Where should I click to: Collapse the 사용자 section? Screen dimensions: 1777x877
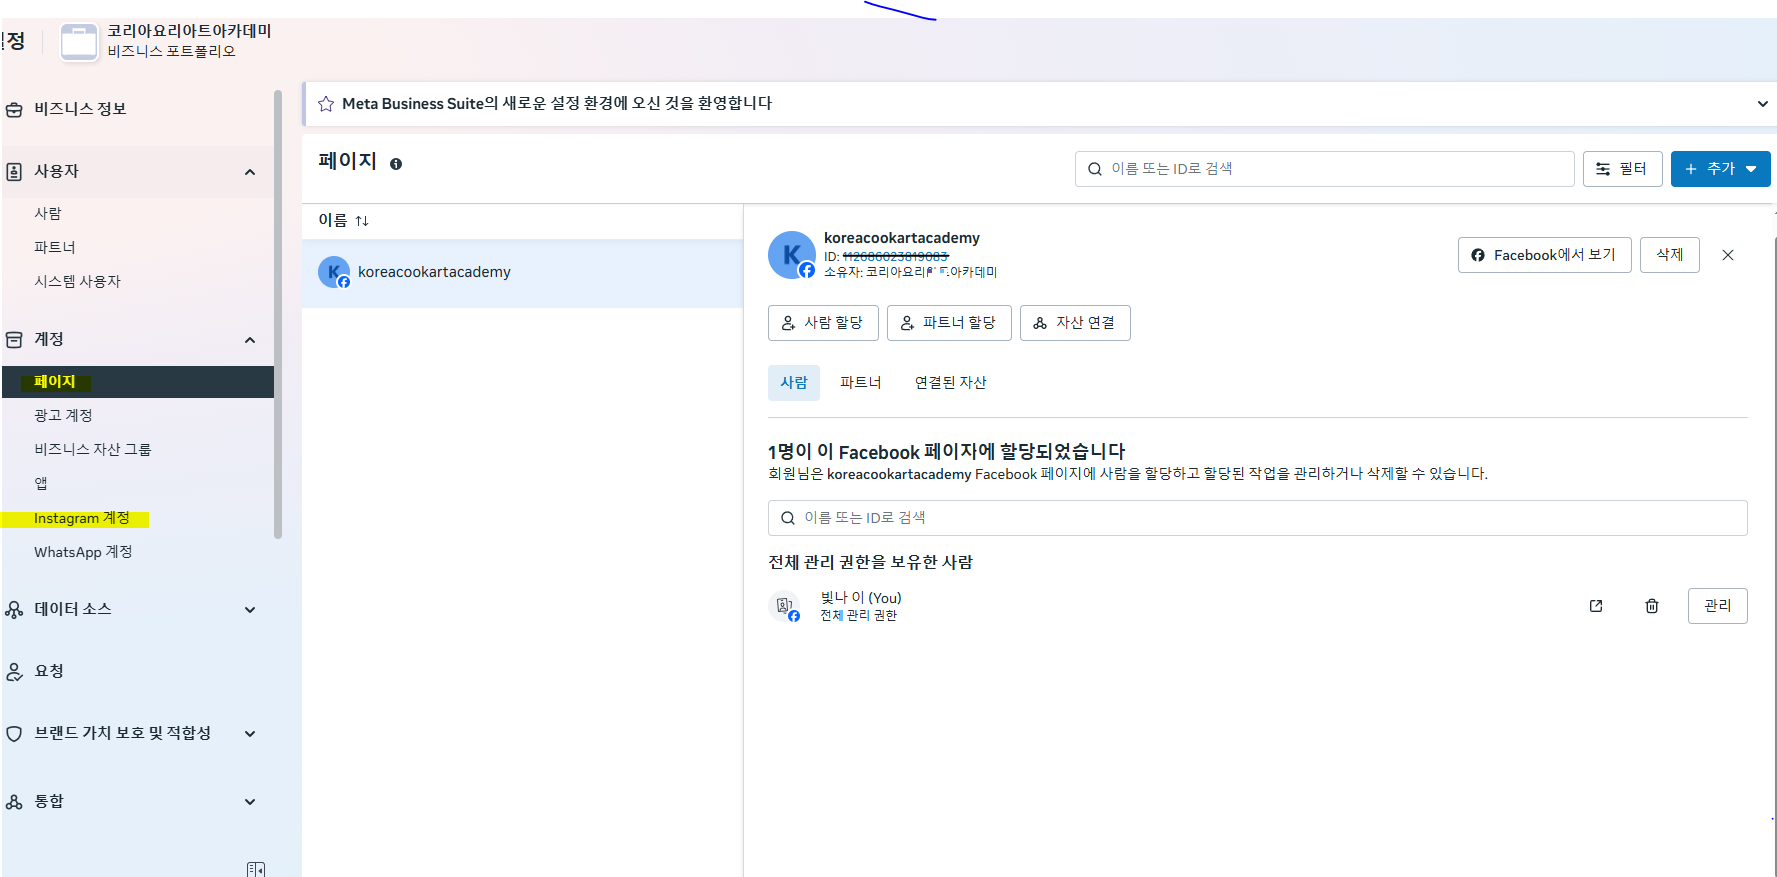tap(250, 172)
